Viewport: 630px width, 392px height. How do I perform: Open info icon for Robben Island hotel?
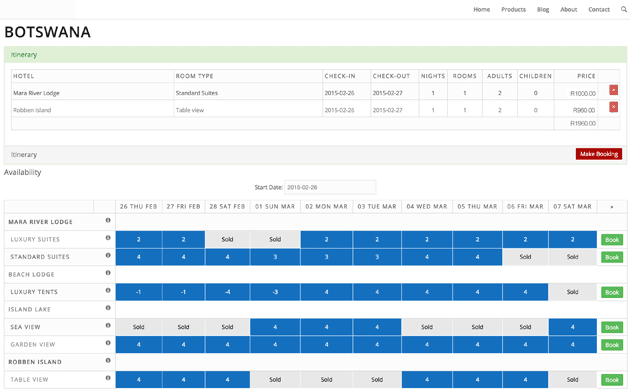108,361
